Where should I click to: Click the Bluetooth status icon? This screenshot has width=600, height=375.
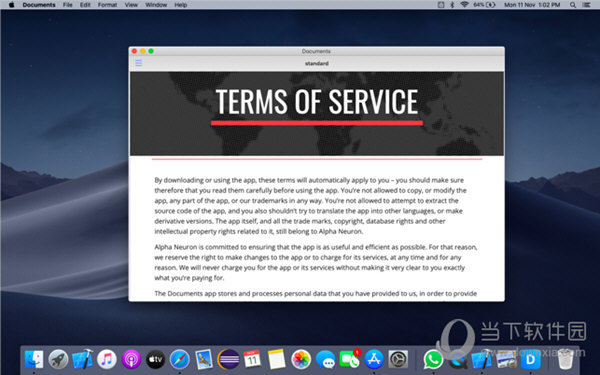tap(452, 5)
